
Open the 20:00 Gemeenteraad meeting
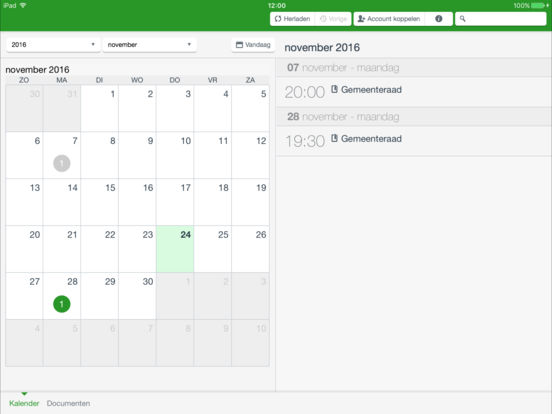(x=414, y=92)
